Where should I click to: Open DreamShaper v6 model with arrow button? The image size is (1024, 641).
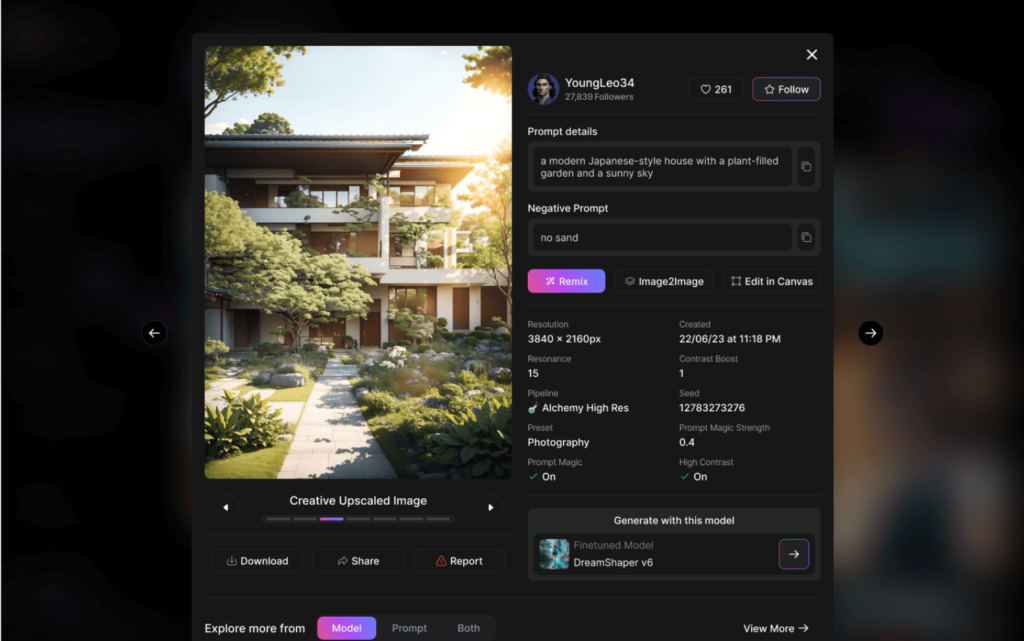tap(793, 554)
